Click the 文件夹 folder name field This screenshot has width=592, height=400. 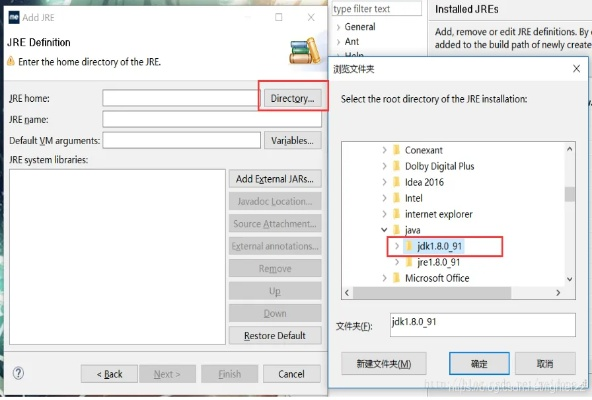pyautogui.click(x=483, y=325)
